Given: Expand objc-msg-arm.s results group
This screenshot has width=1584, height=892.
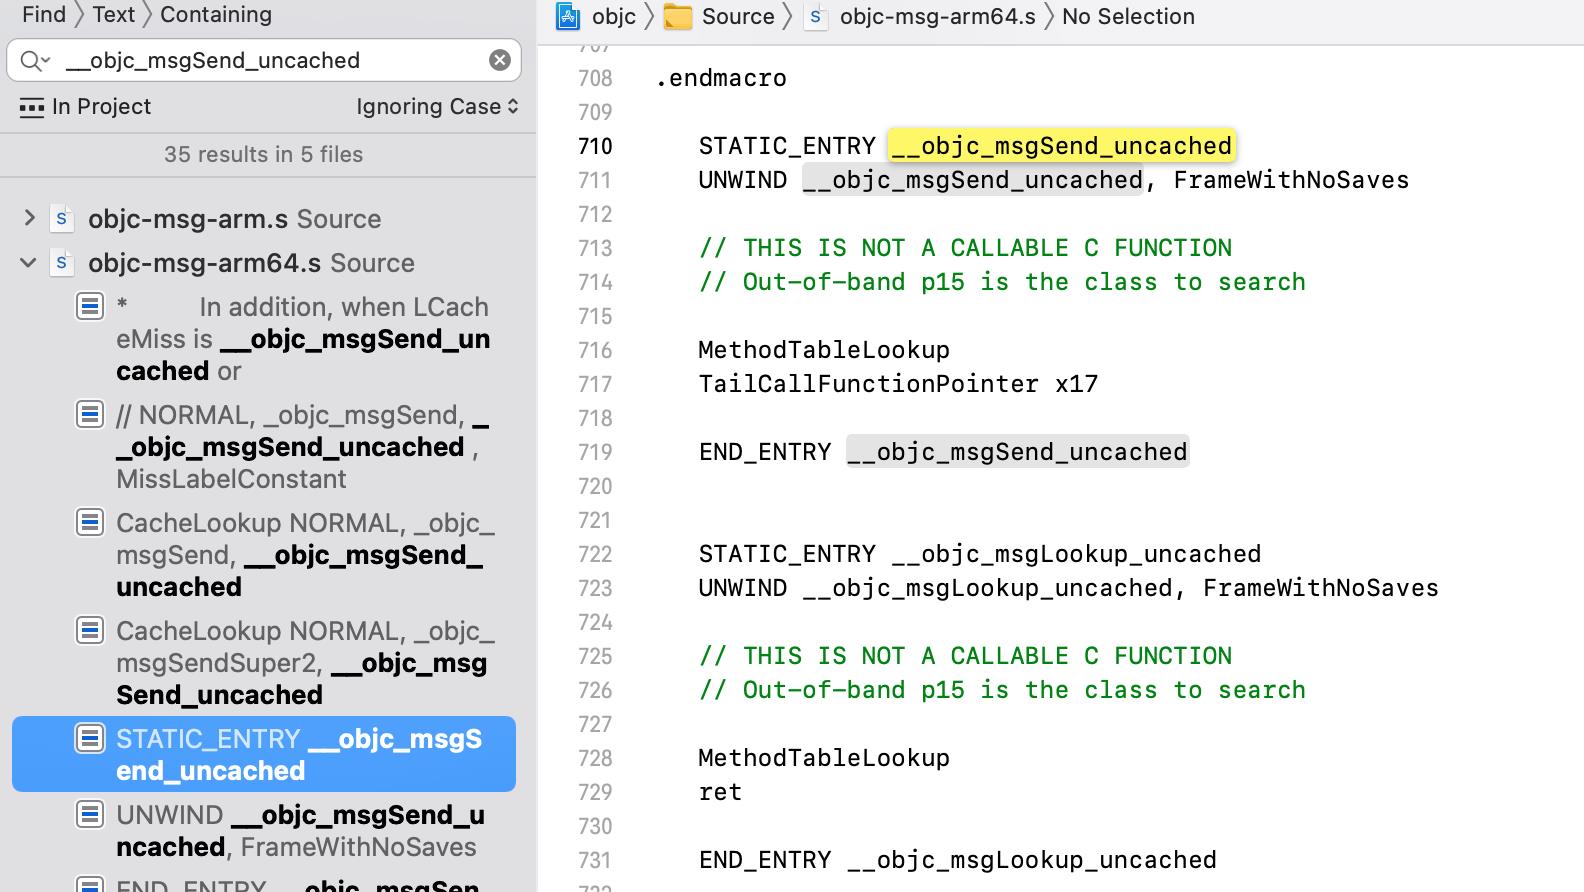Looking at the screenshot, I should point(29,218).
